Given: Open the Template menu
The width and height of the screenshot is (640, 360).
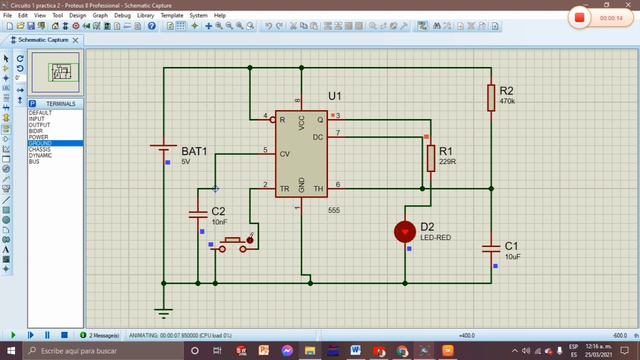Looking at the screenshot, I should tap(172, 16).
